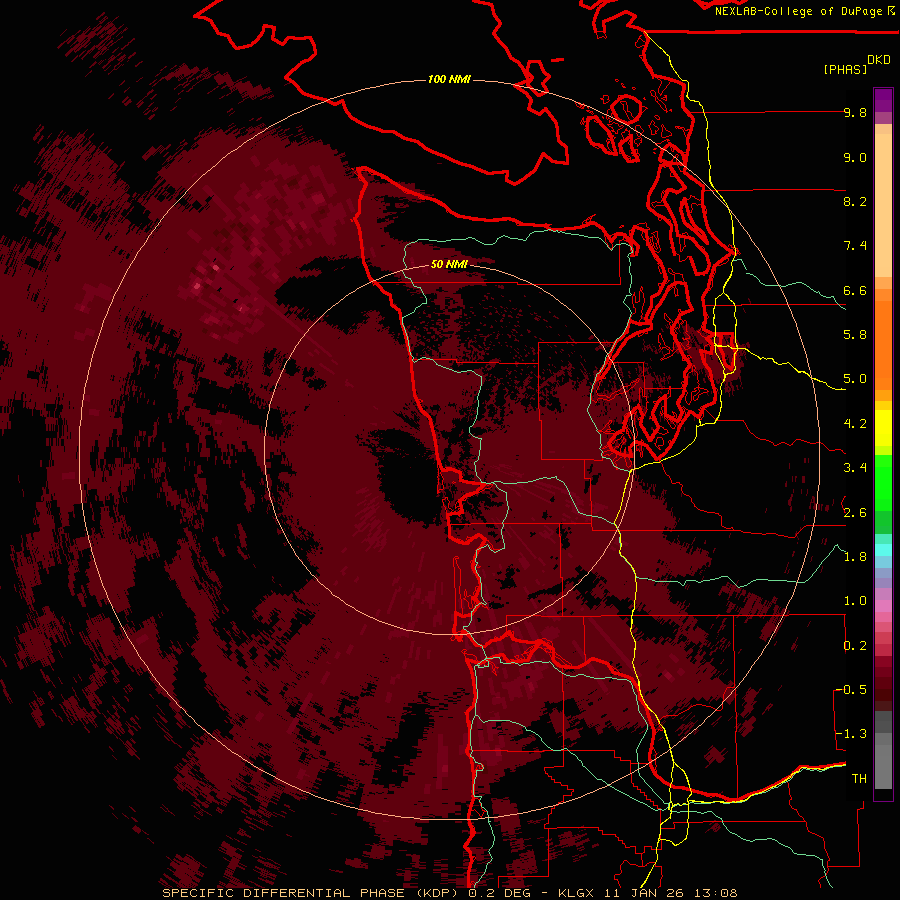The width and height of the screenshot is (900, 900).
Task: Select the -0.5 legend value
Action: [x=851, y=689]
